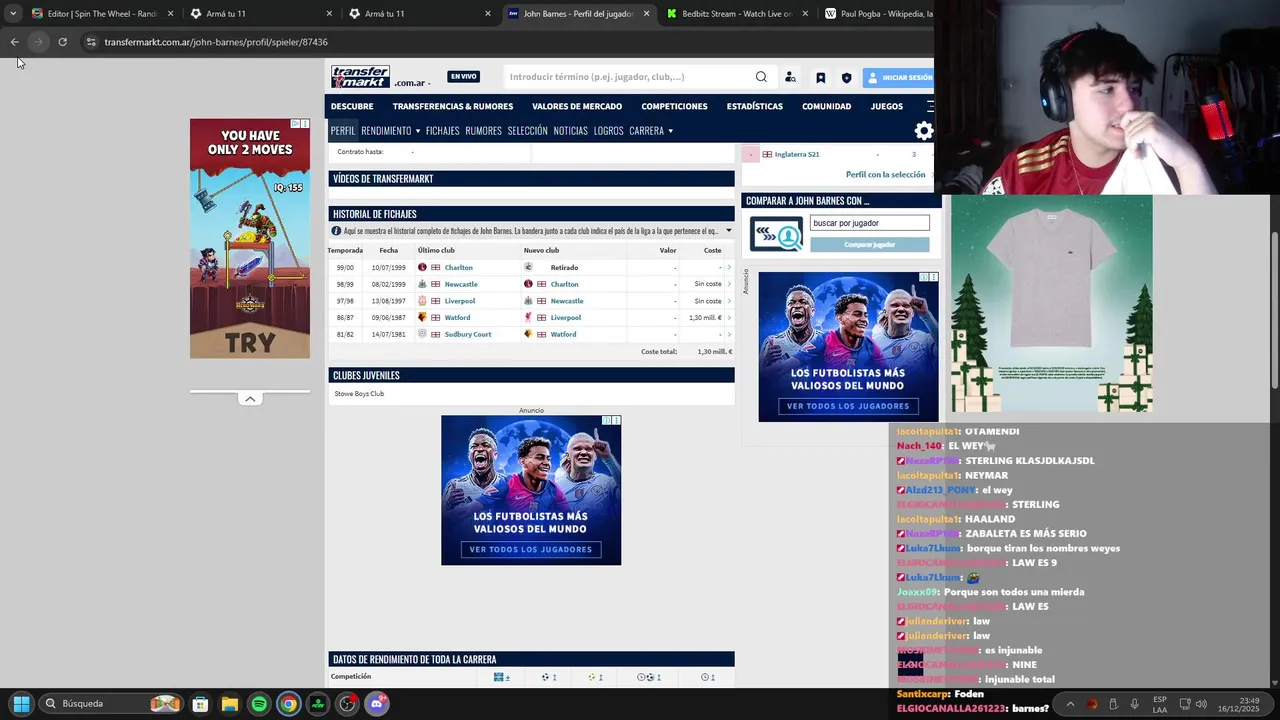Select the PERFIL player sub-tab
Image resolution: width=1280 pixels, height=720 pixels.
point(342,131)
